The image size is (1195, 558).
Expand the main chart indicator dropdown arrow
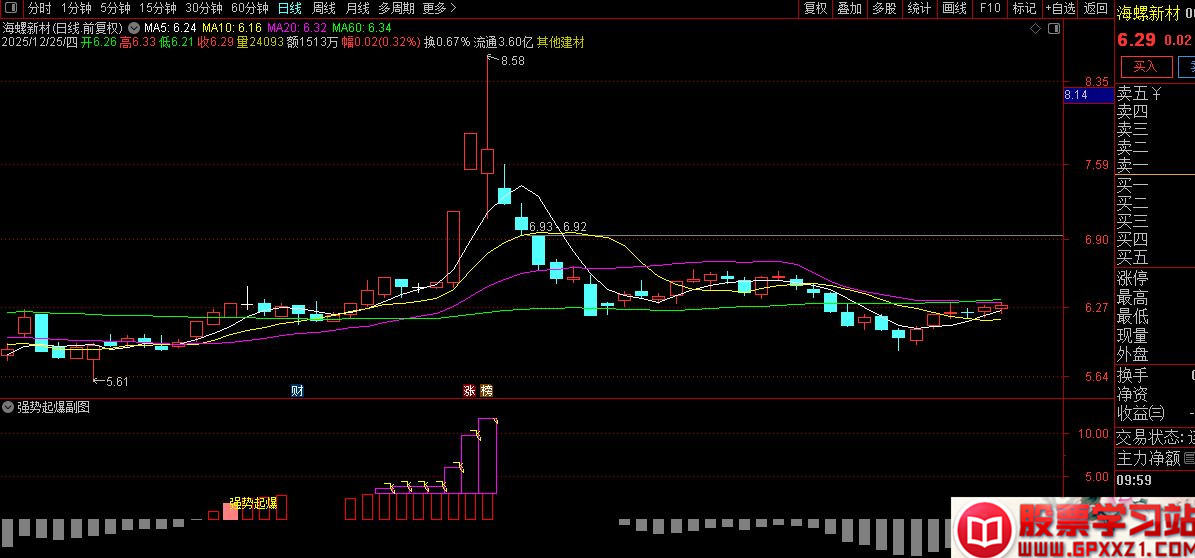(x=134, y=28)
